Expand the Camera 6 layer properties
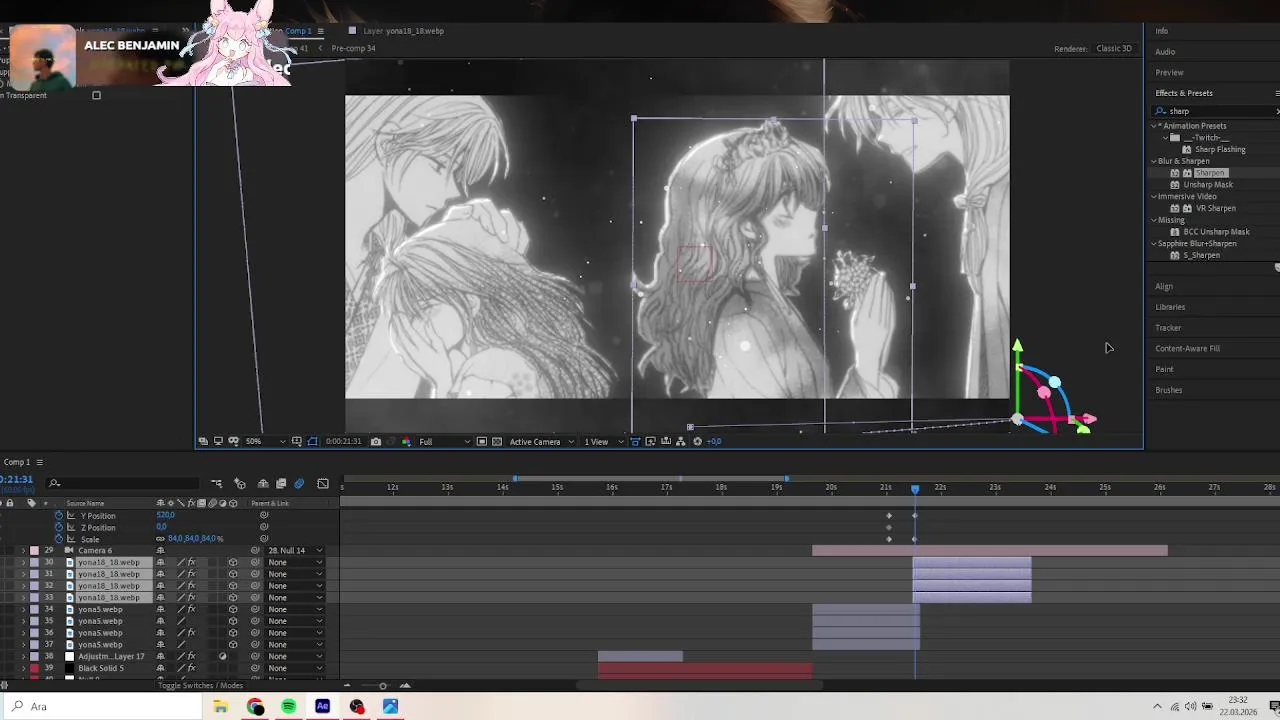Screen dimensions: 1280x720 pos(23,551)
